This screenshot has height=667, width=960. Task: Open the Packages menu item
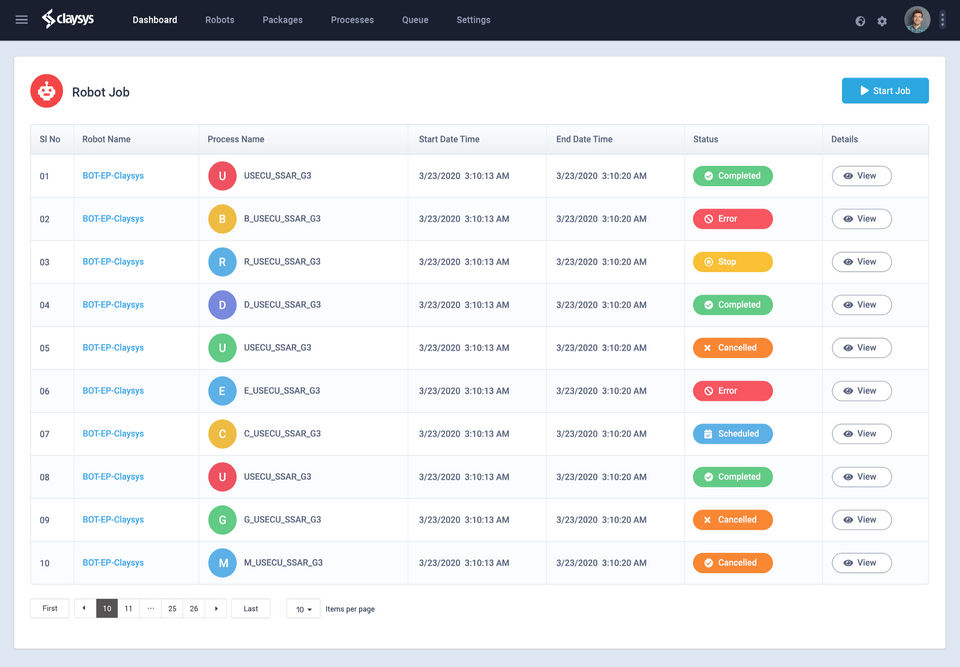[282, 20]
